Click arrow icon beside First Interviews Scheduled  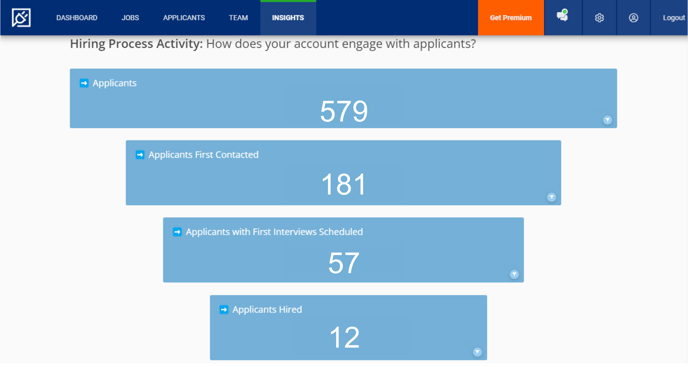[177, 232]
